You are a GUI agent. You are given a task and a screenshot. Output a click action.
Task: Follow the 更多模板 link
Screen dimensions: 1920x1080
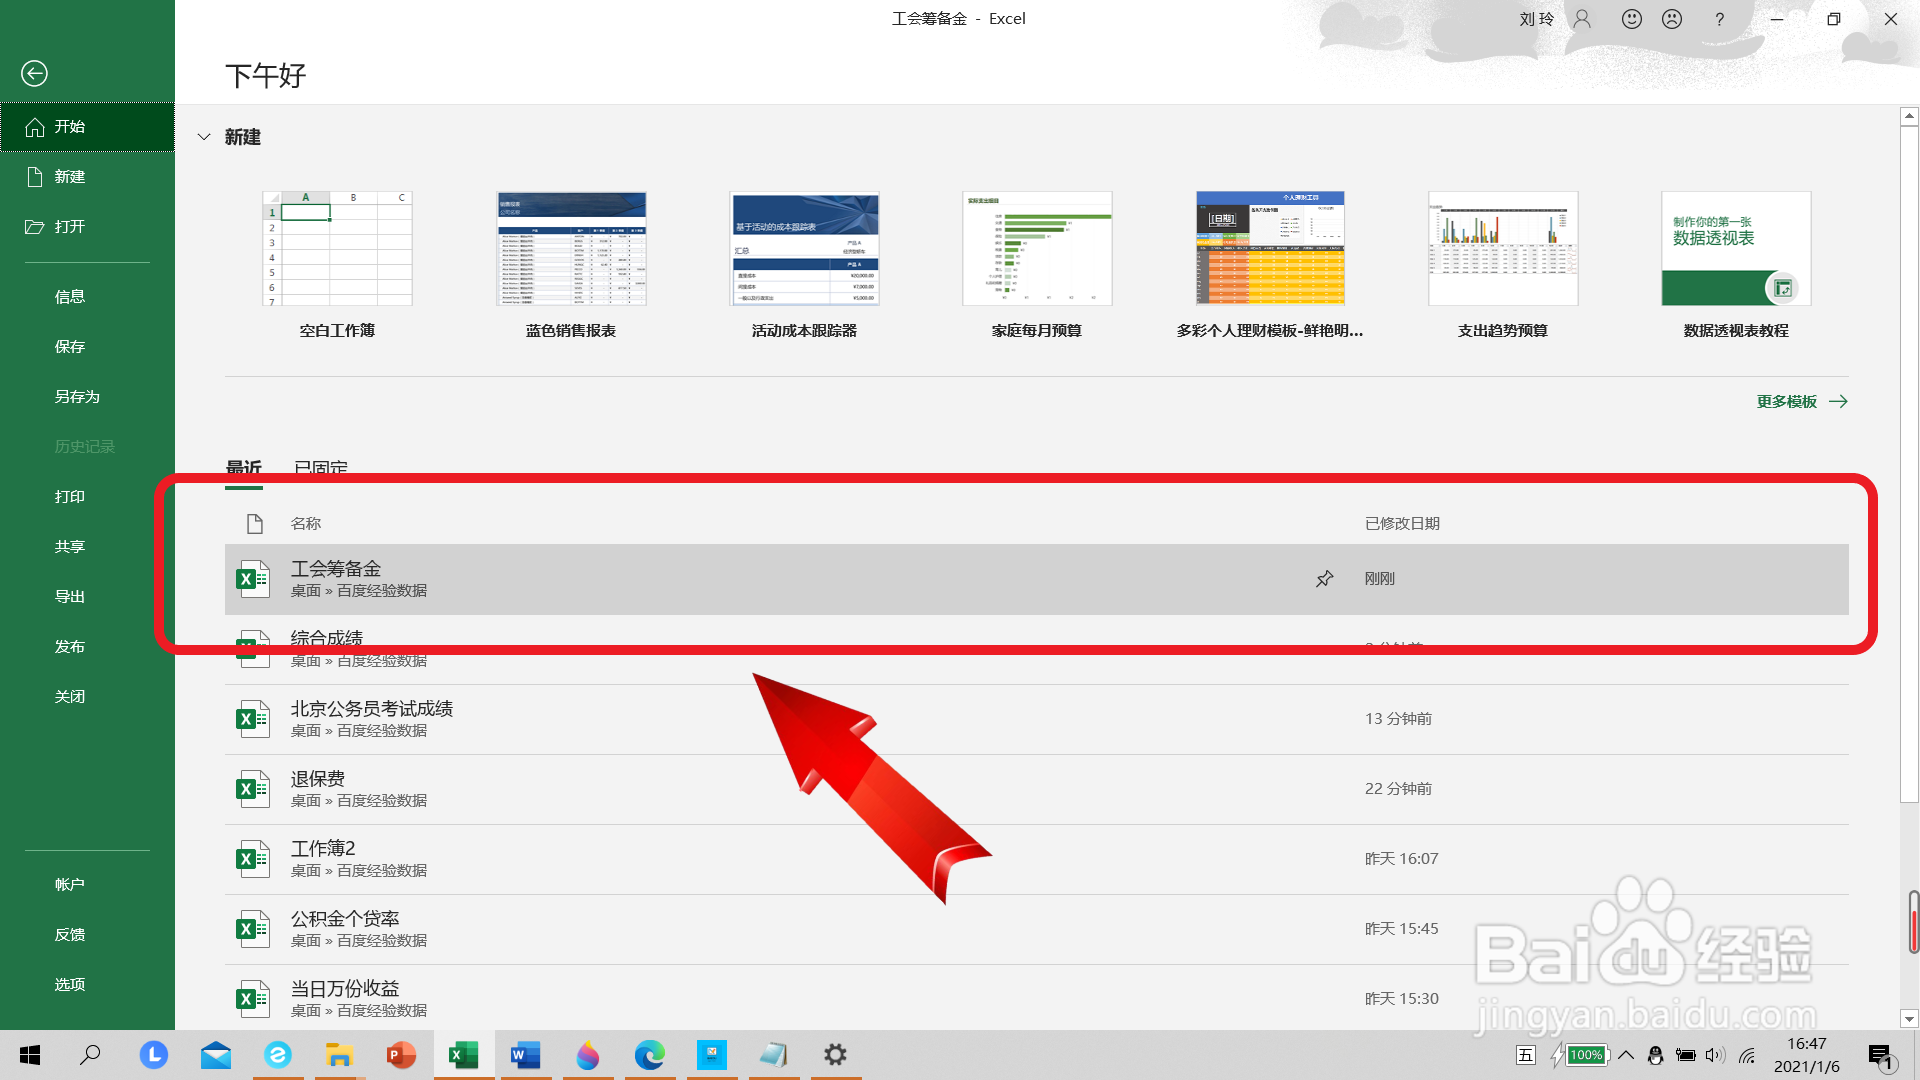click(1802, 402)
